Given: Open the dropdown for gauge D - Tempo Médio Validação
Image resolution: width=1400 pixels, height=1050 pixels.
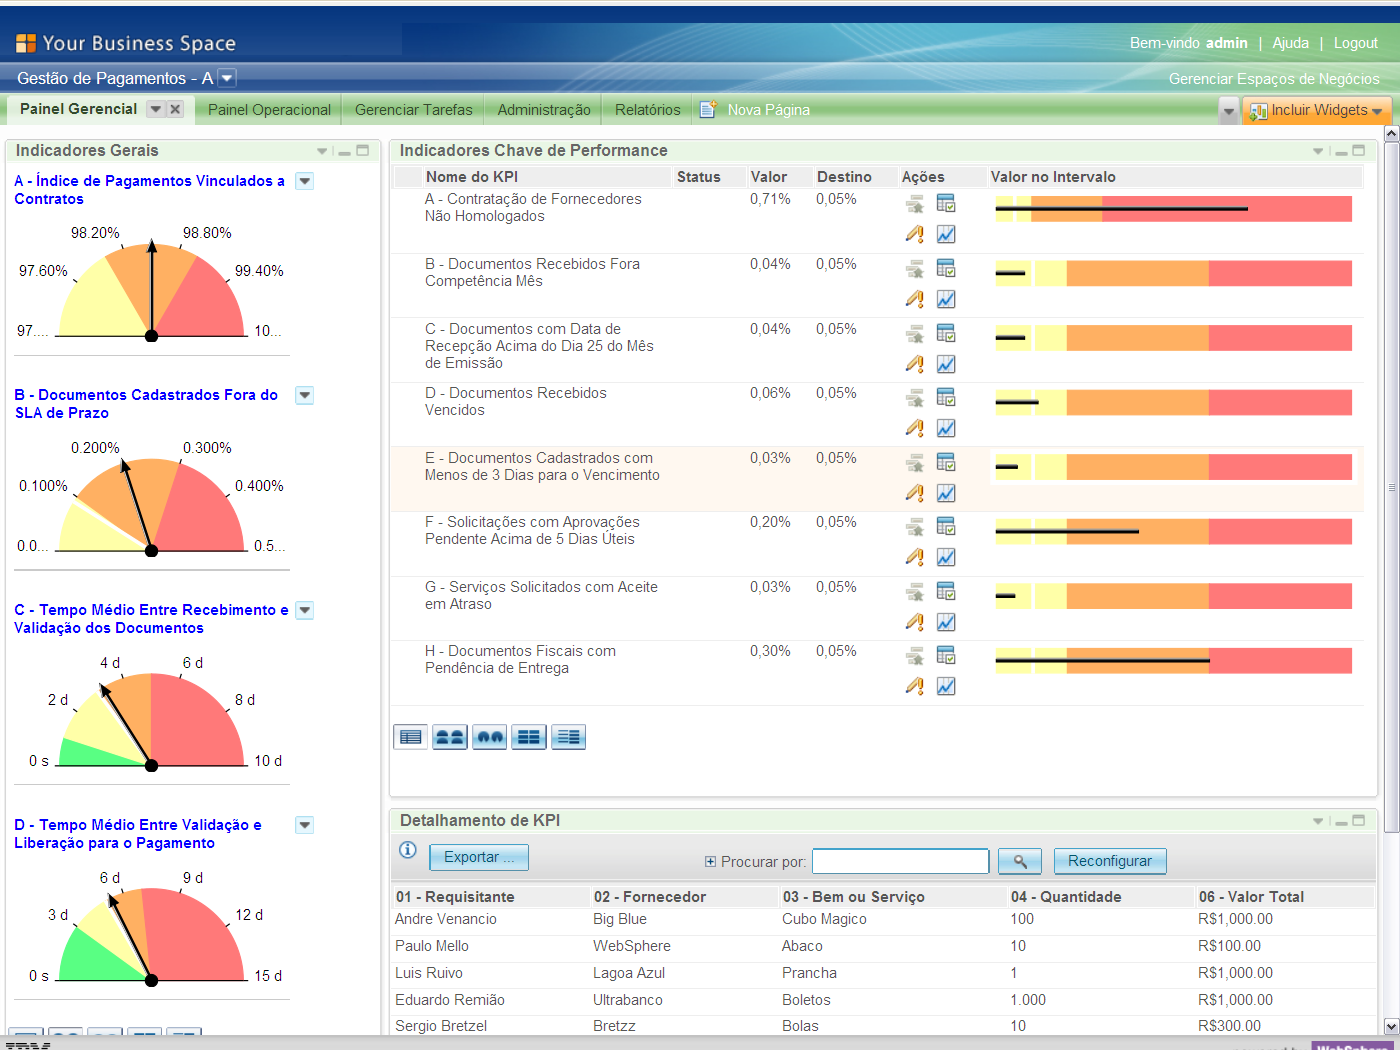Looking at the screenshot, I should [305, 825].
